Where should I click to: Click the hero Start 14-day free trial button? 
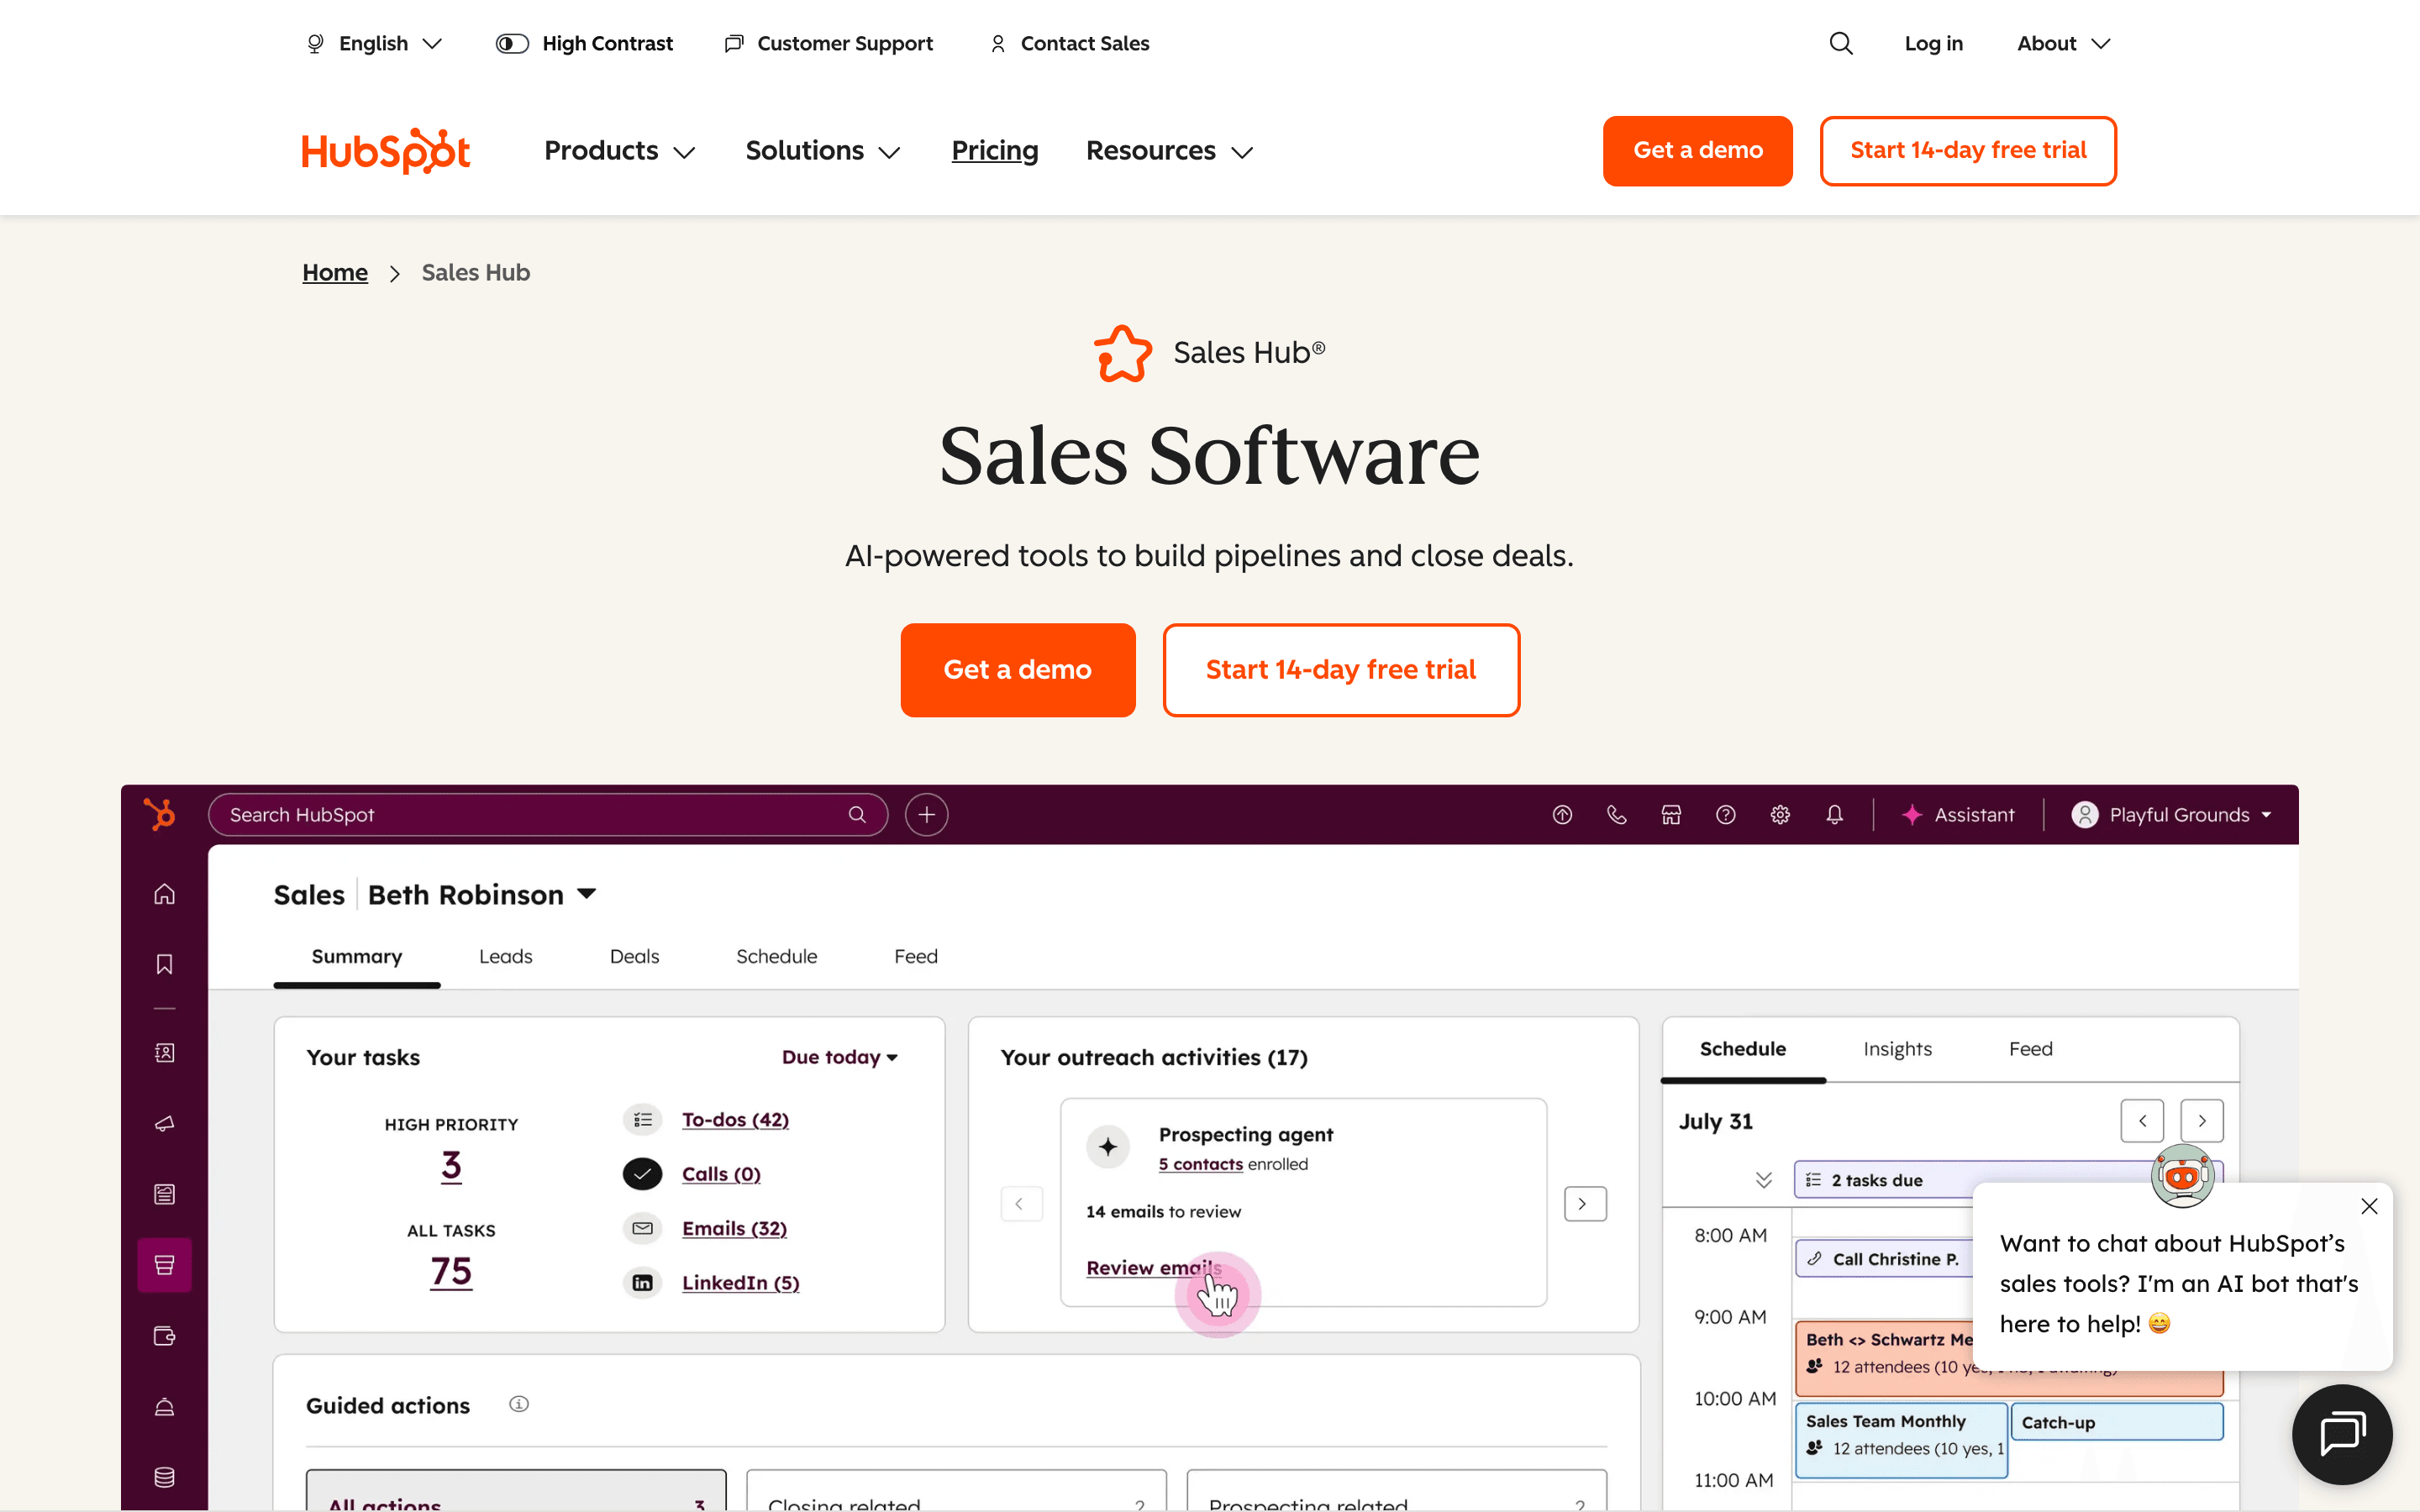click(x=1341, y=669)
